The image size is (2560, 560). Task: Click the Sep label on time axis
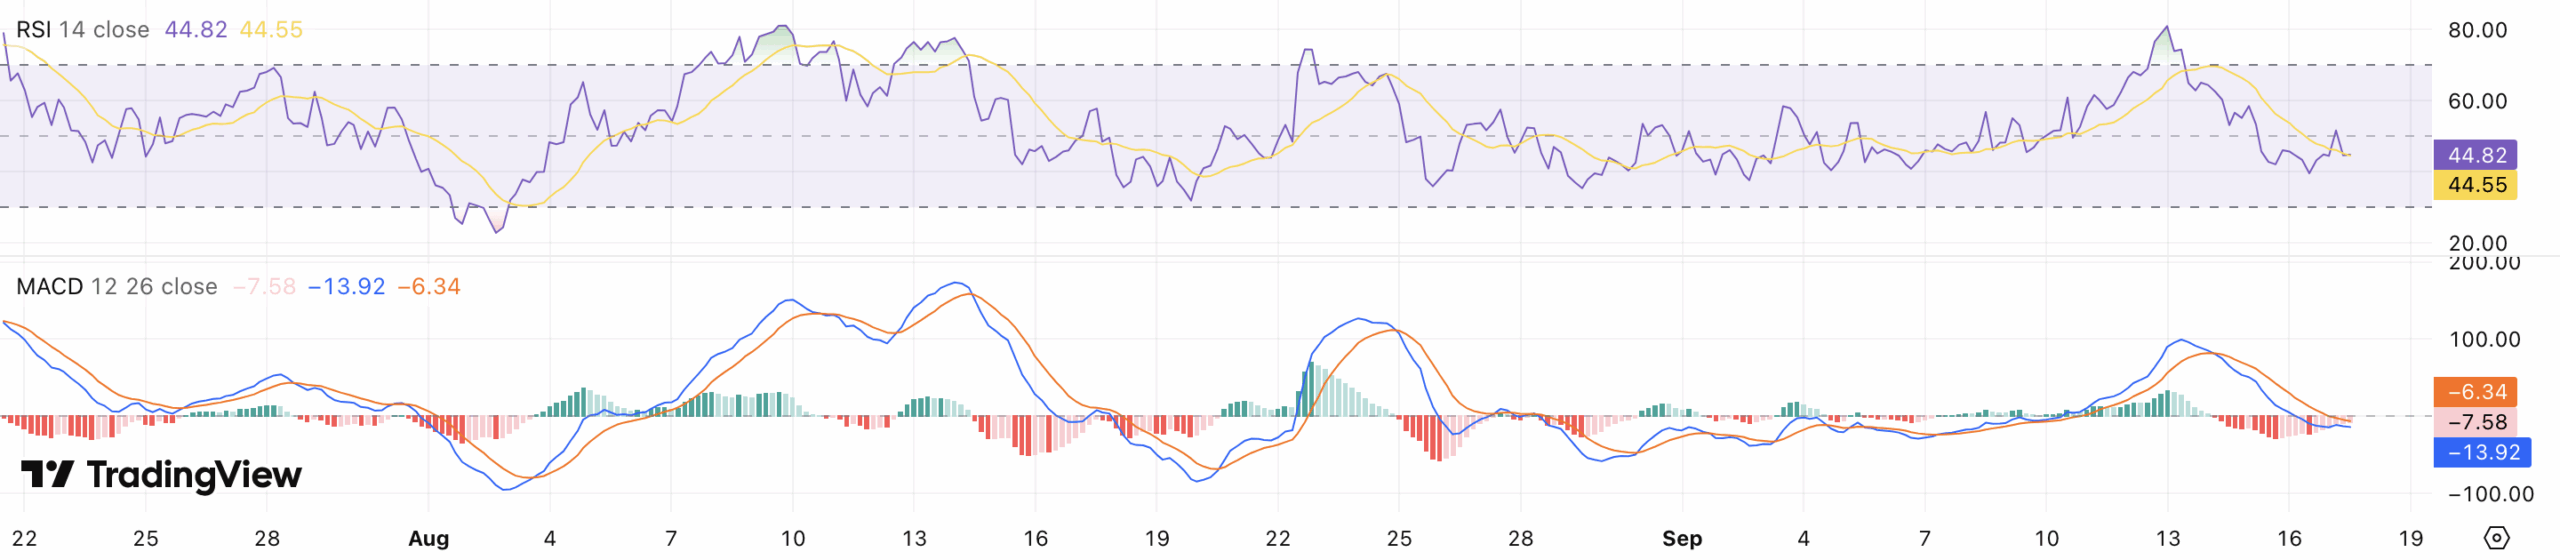click(x=1682, y=538)
